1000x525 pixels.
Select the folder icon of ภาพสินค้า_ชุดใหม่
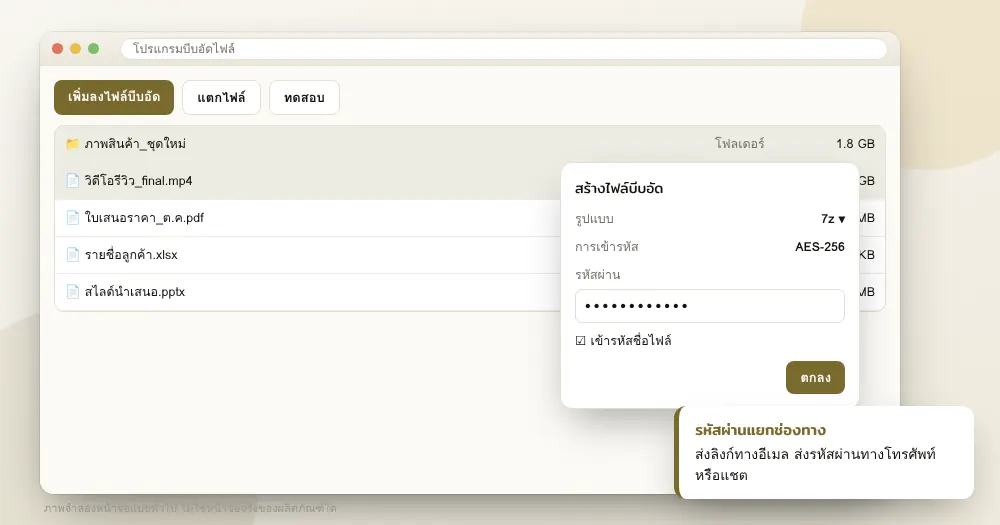coord(73,144)
